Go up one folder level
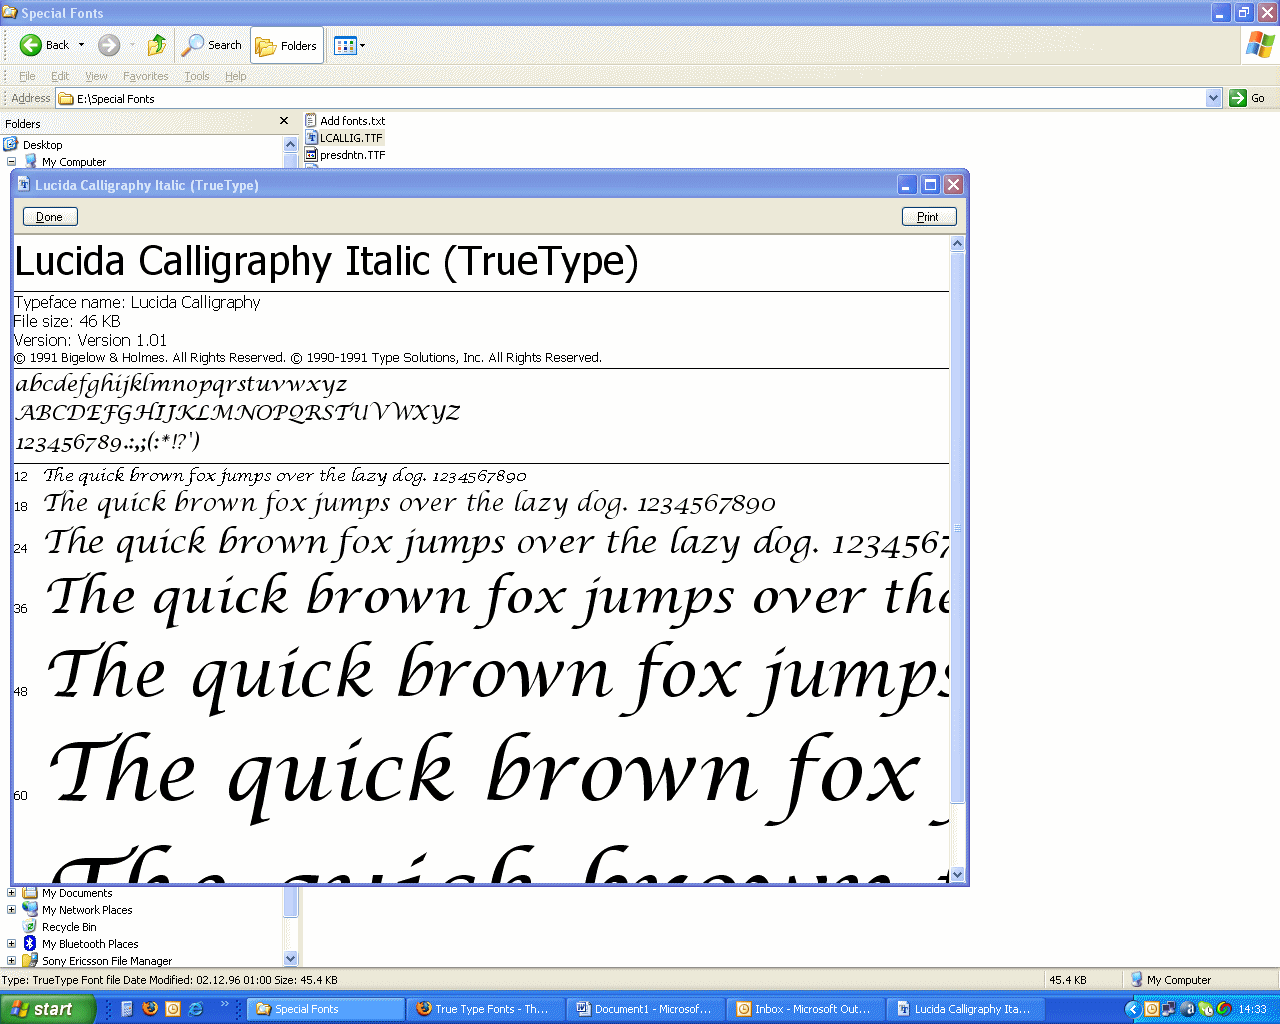The height and width of the screenshot is (1024, 1280). point(157,45)
